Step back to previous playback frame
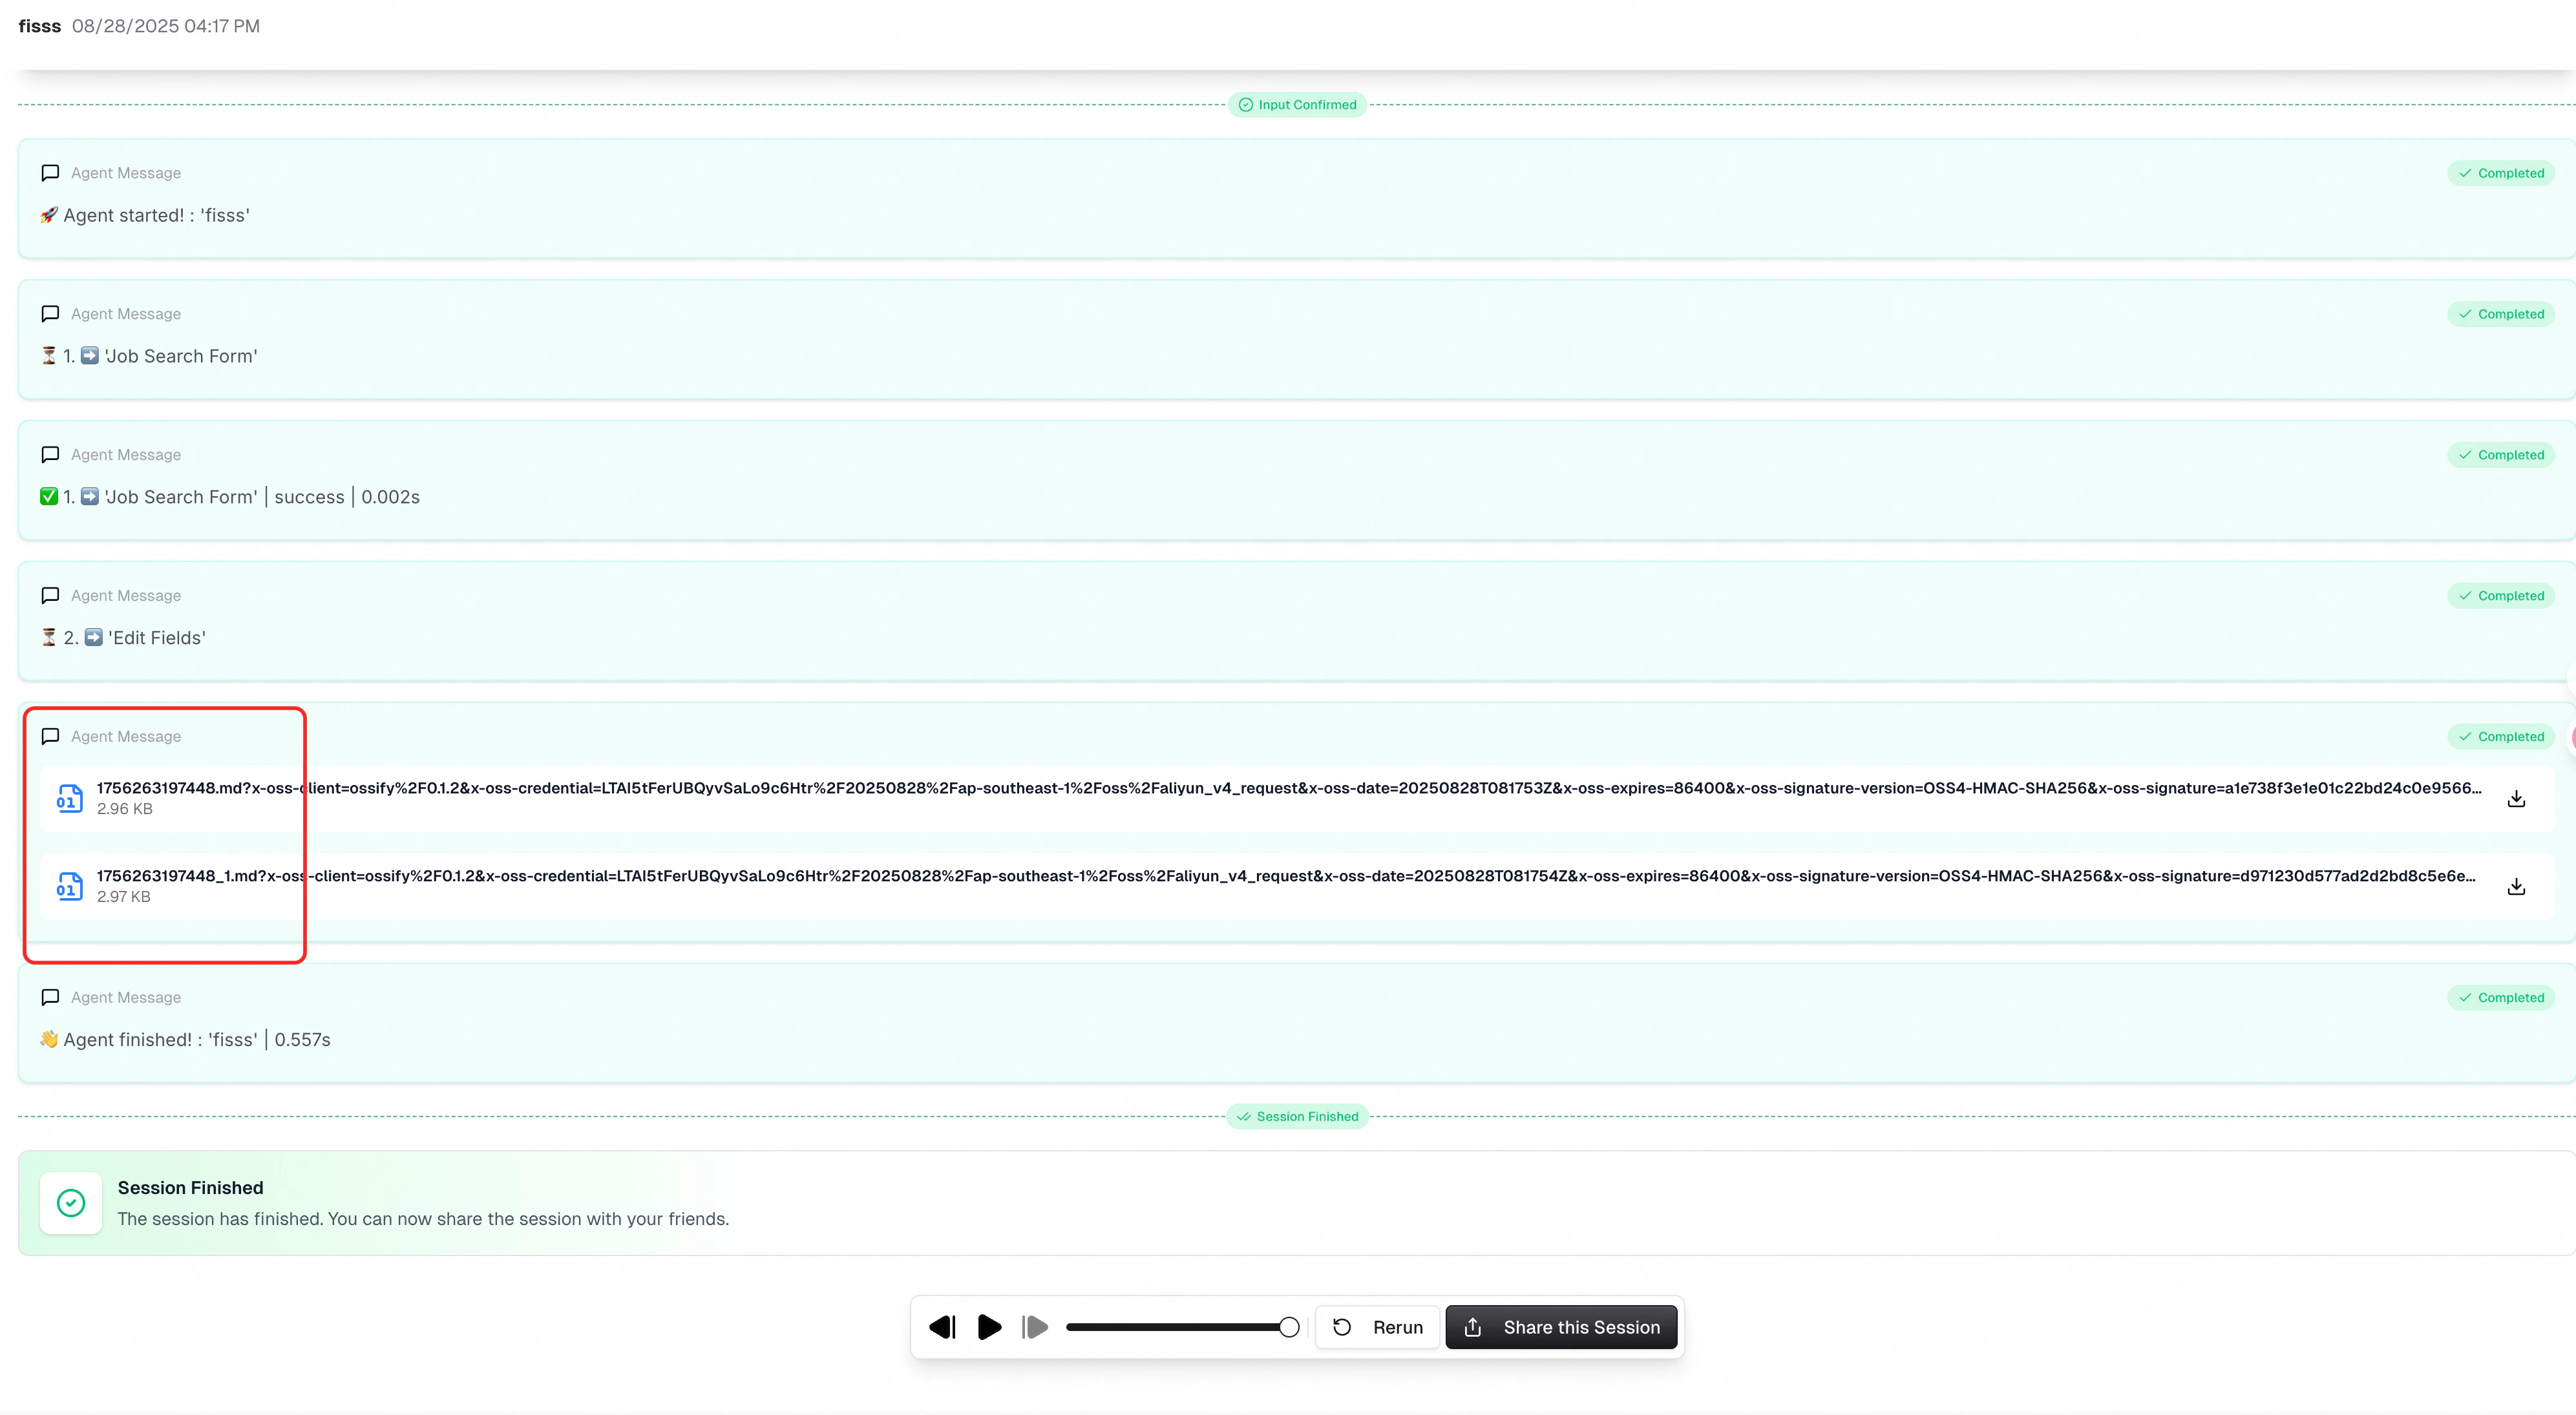The height and width of the screenshot is (1415, 2576). [942, 1327]
